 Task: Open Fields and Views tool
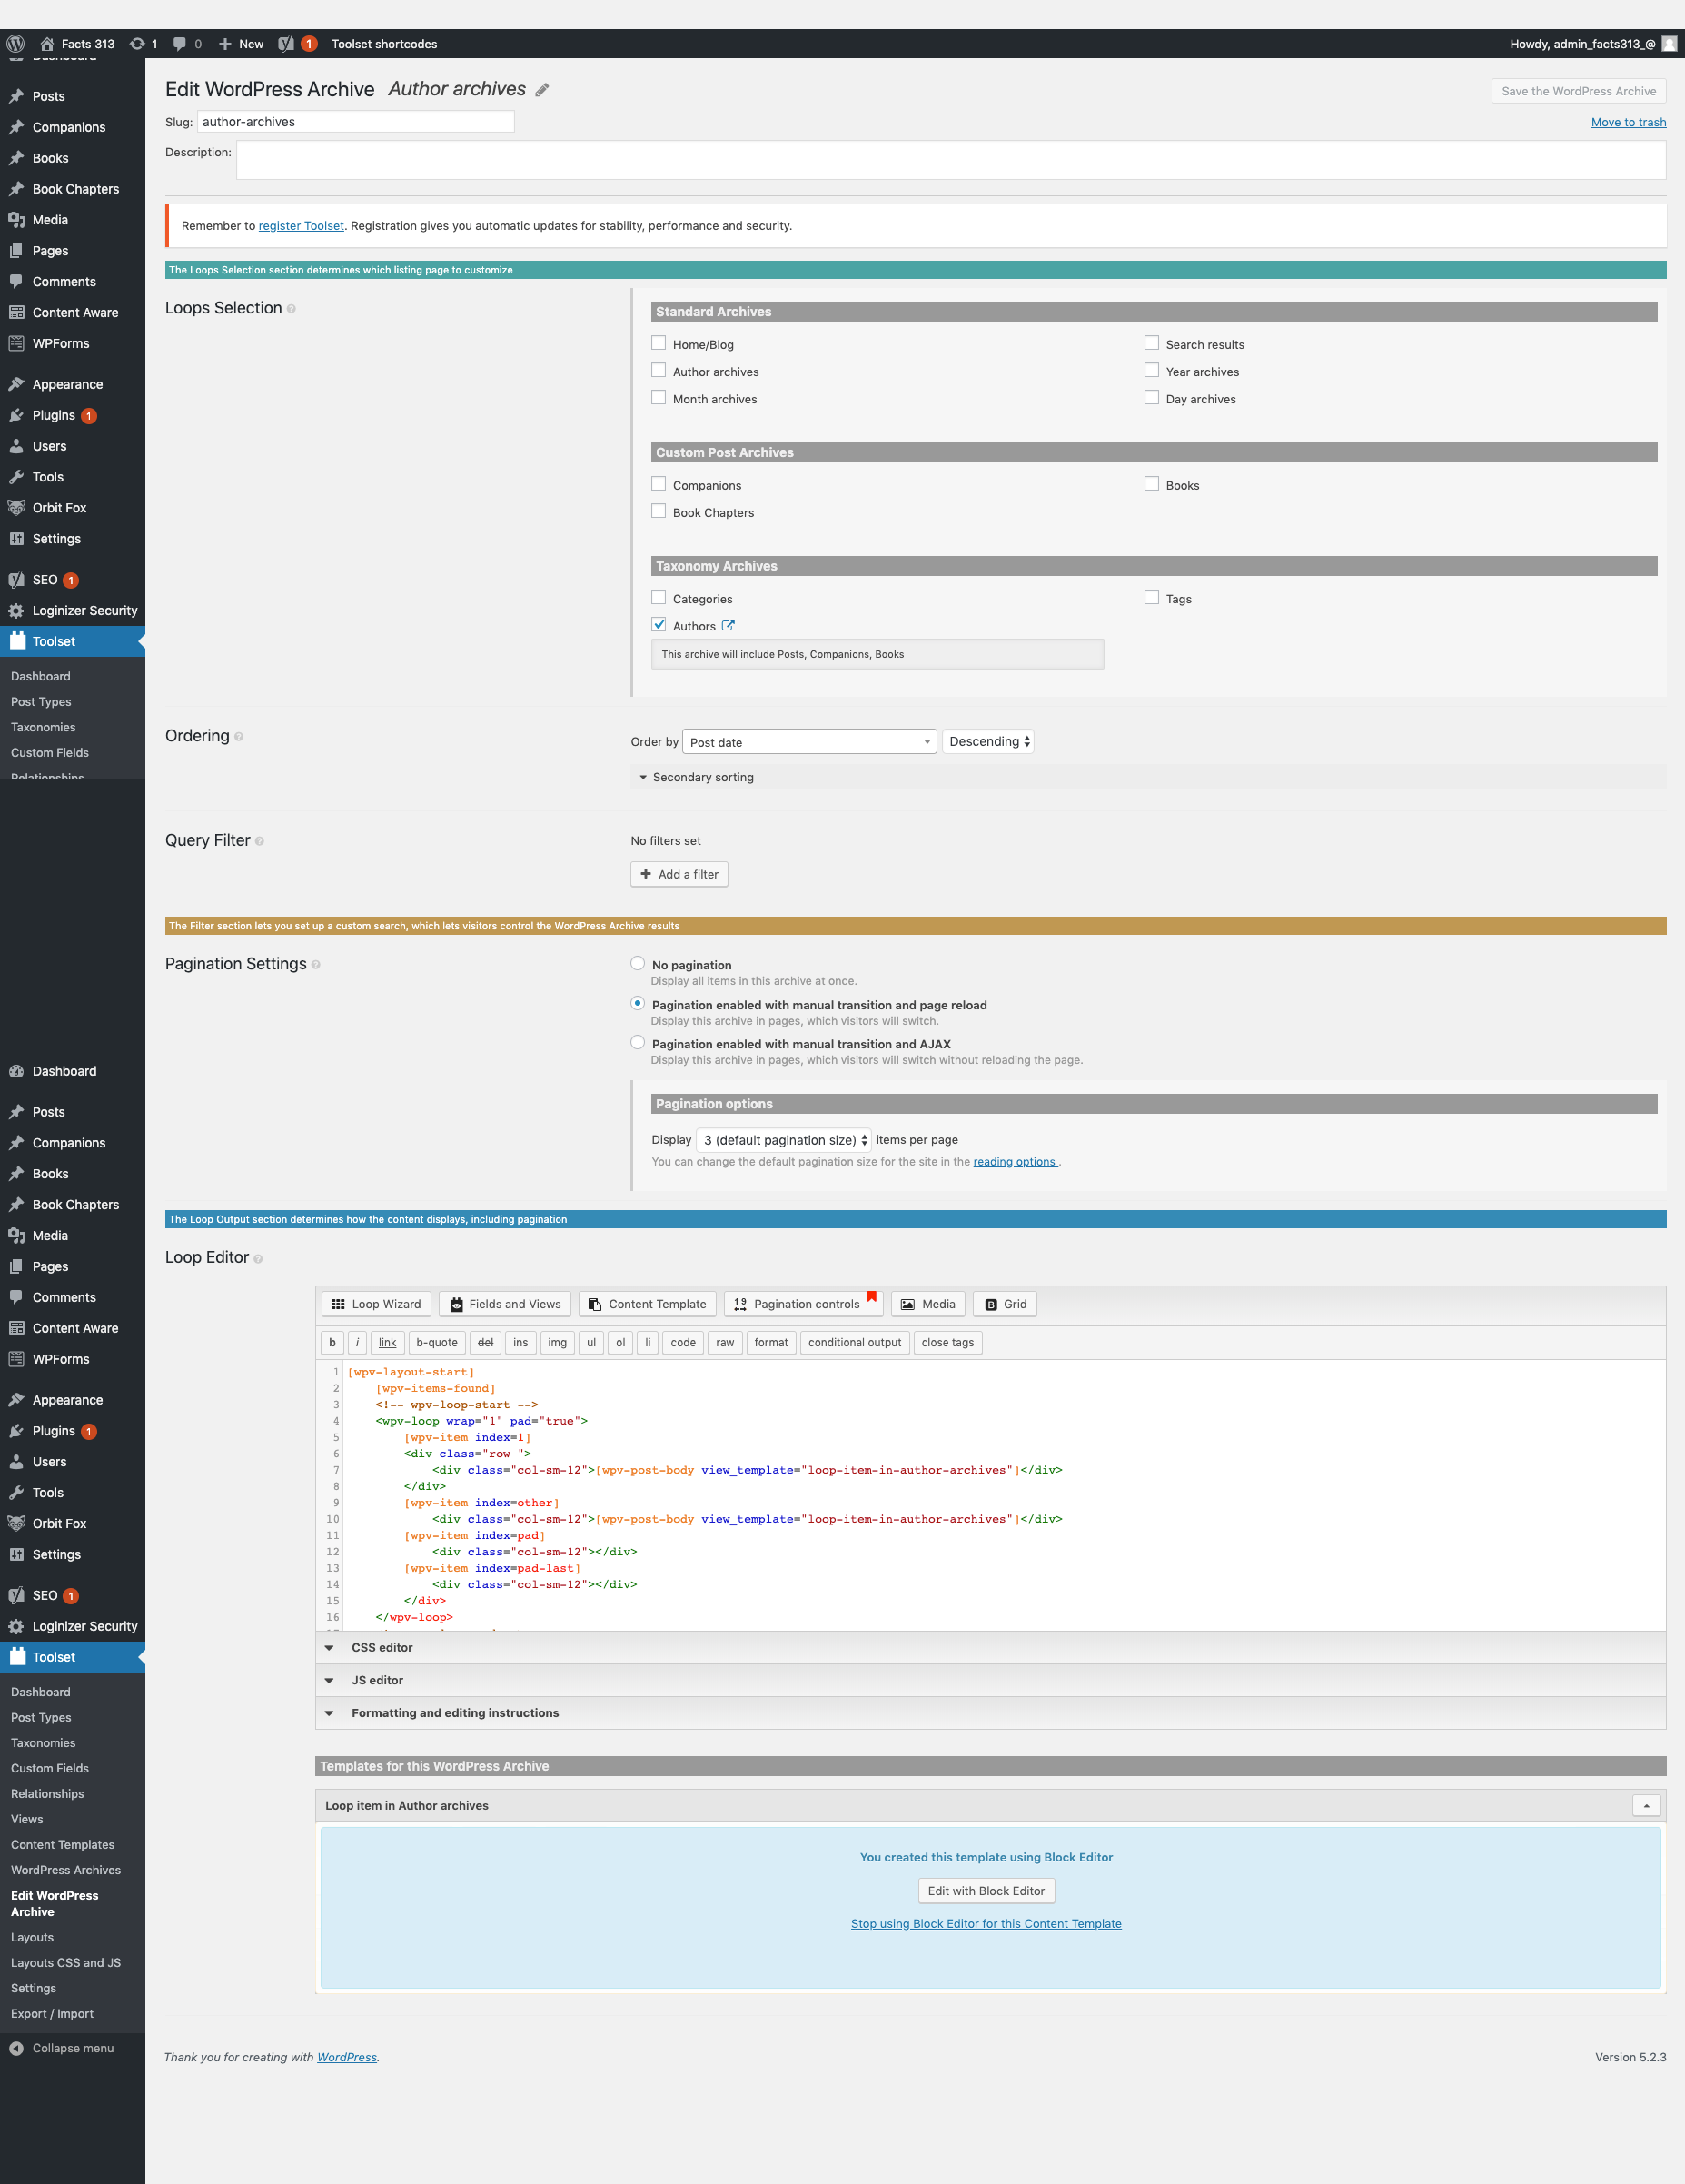click(505, 1304)
